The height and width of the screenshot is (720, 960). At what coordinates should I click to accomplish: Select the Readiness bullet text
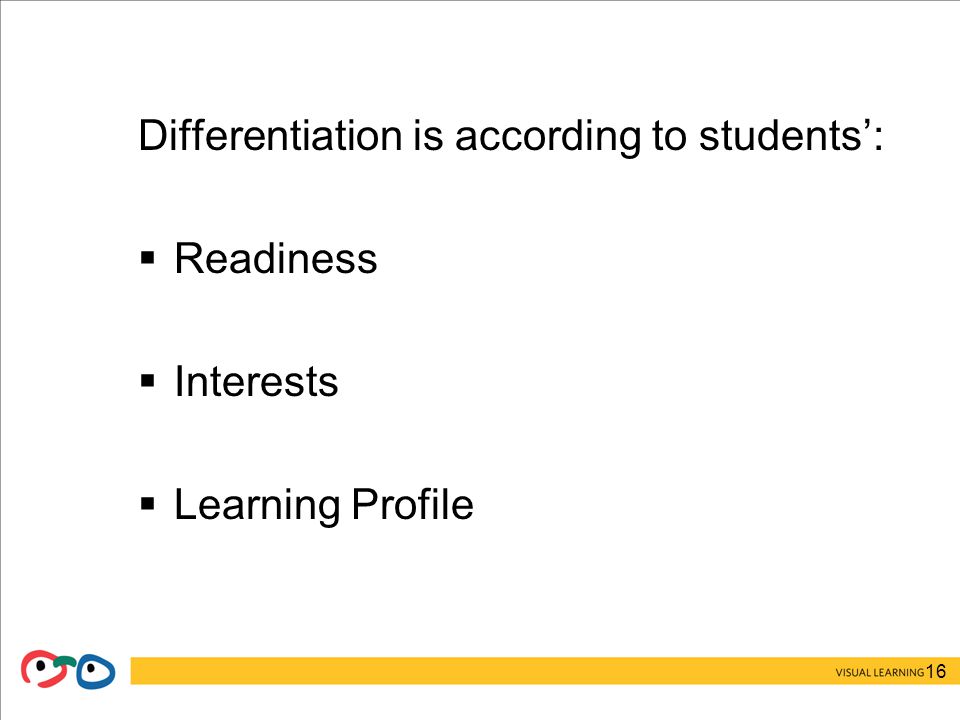(x=276, y=258)
